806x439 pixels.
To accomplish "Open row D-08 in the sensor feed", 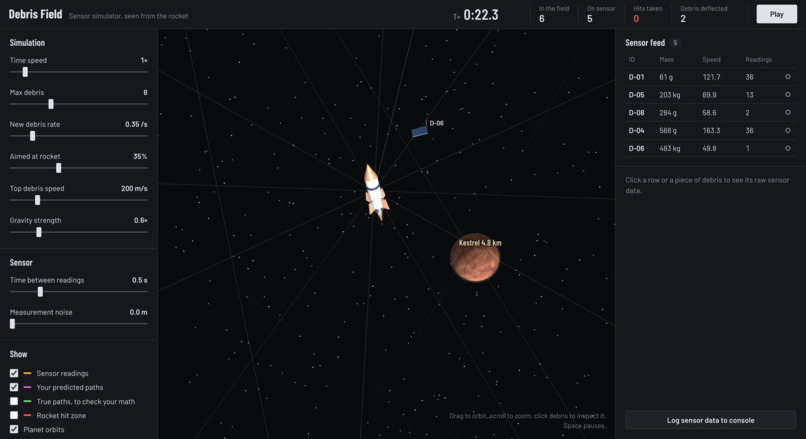I will (x=710, y=113).
